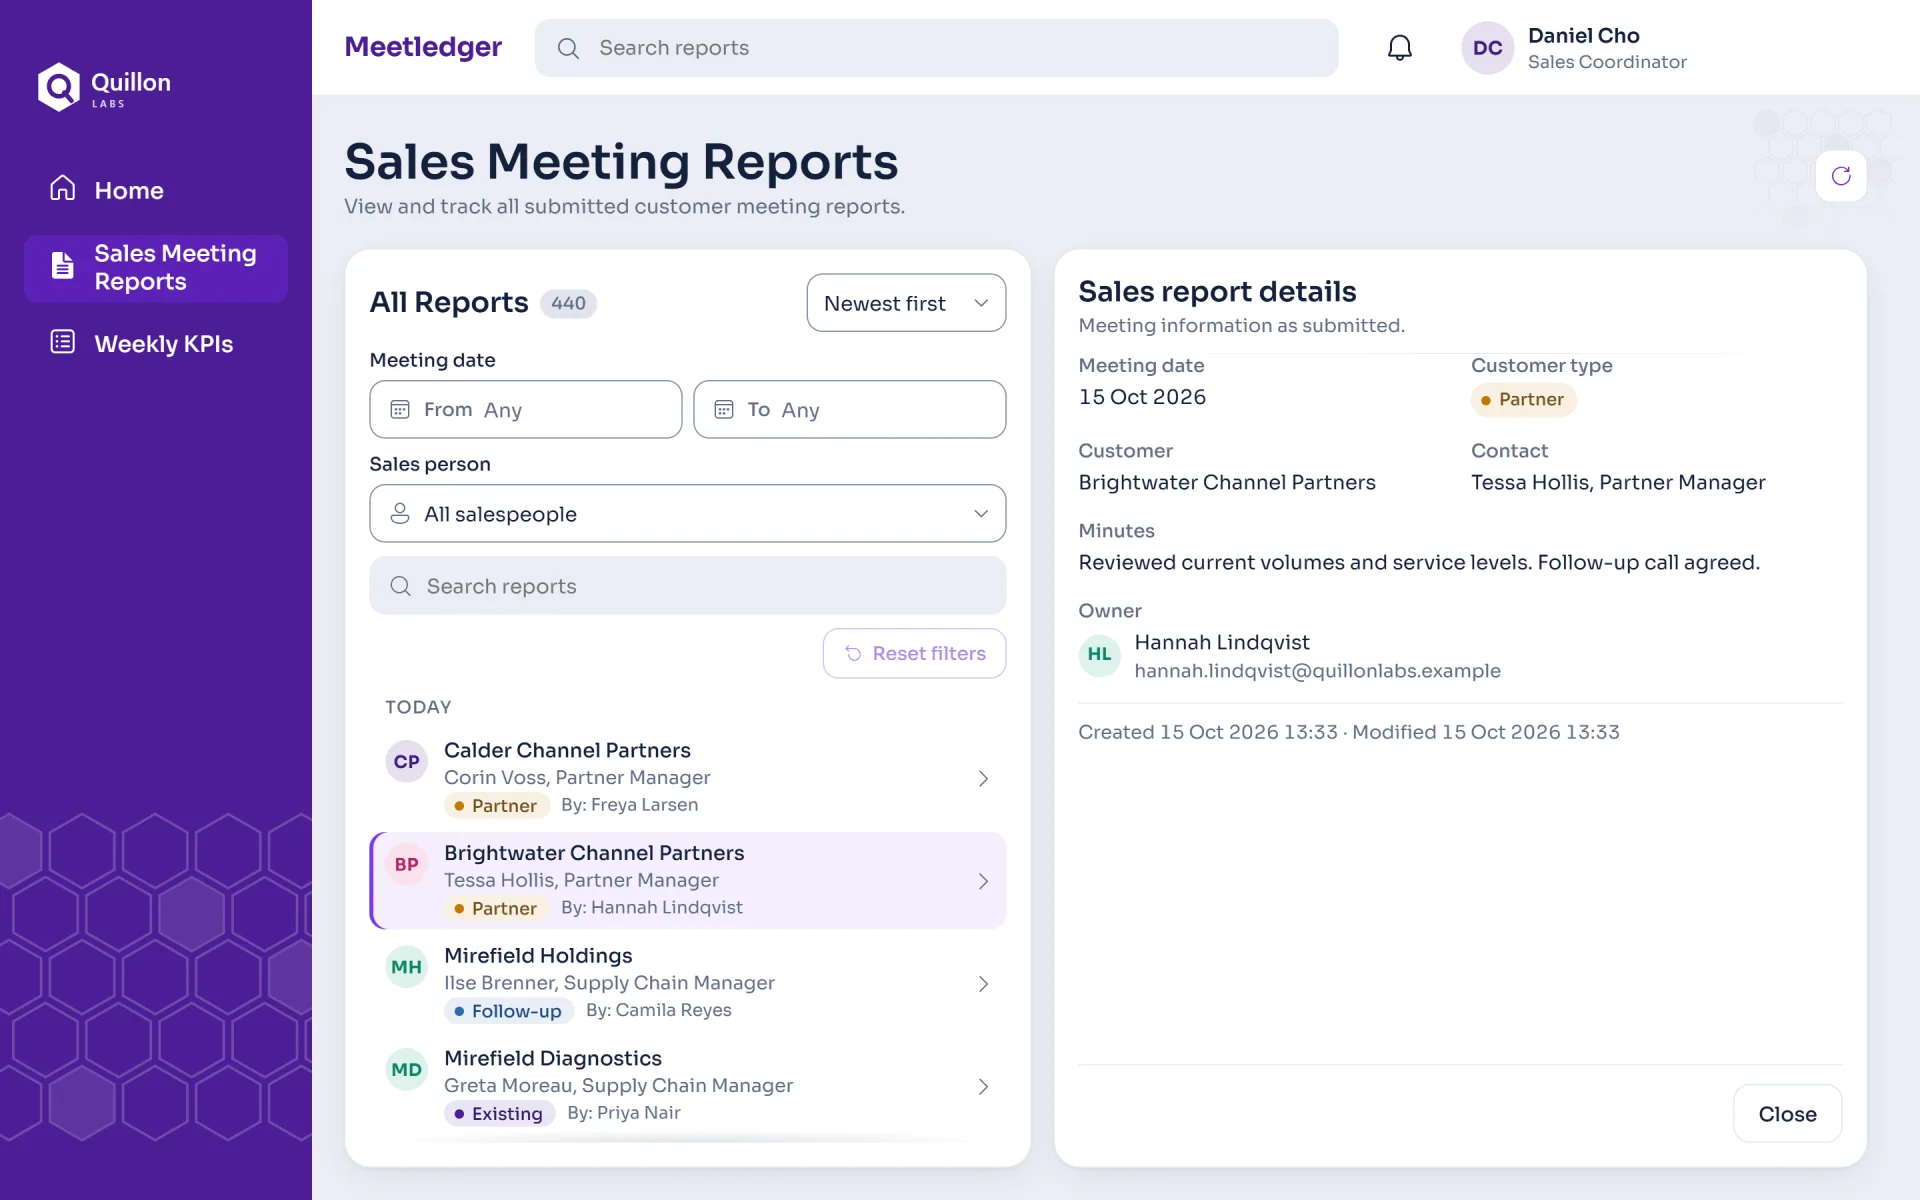Click 'Ilse Brenner, Supply Chain Manager' text
The height and width of the screenshot is (1200, 1920).
(609, 983)
